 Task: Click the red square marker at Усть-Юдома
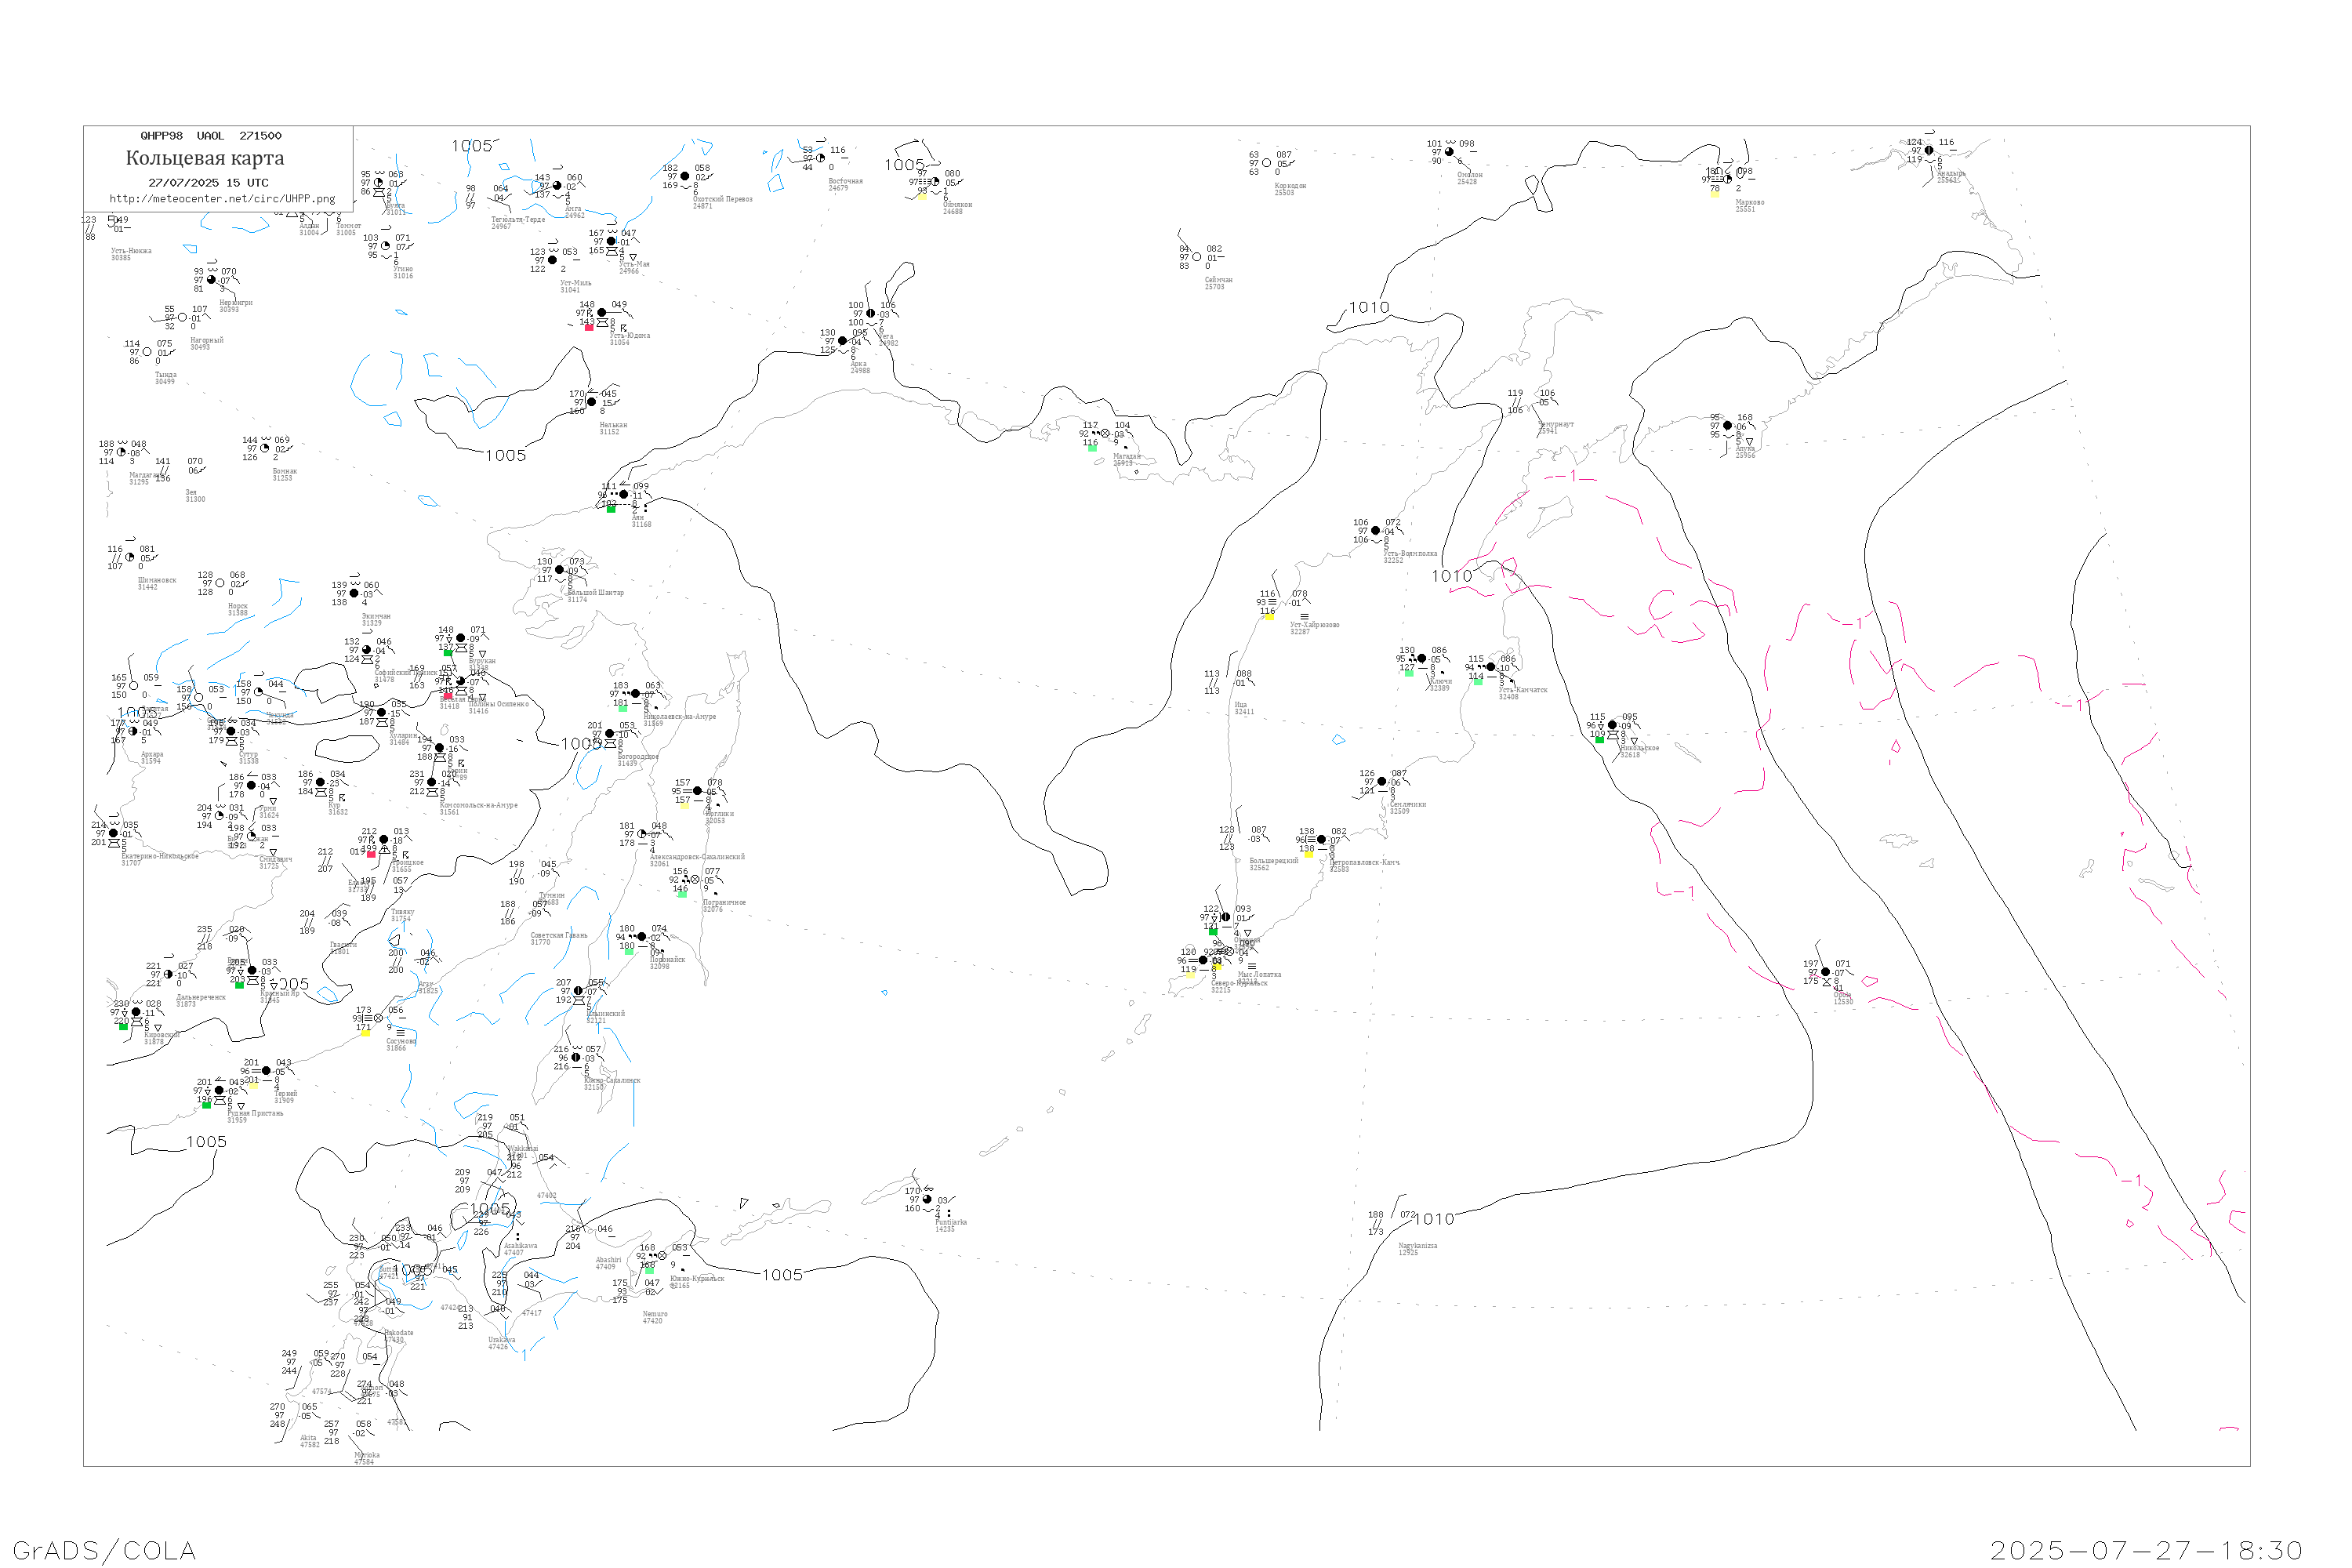590,327
